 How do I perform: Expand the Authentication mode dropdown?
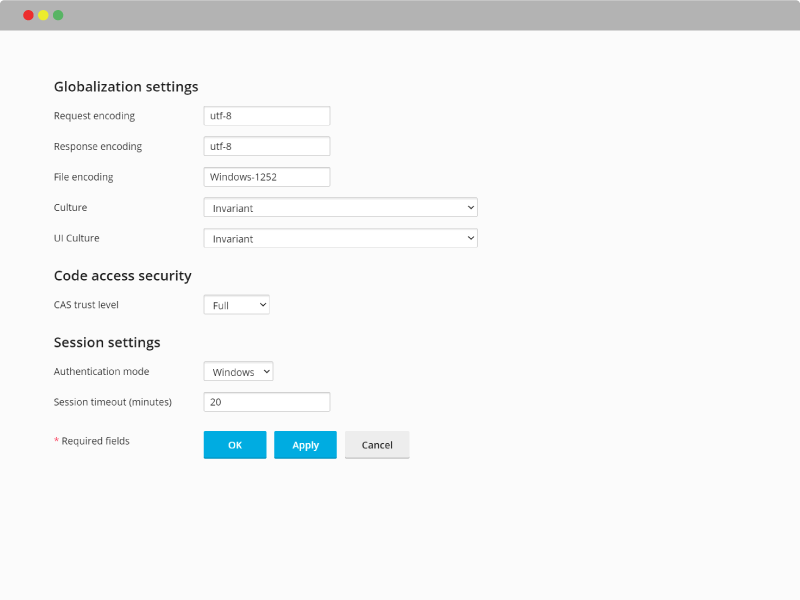(238, 371)
